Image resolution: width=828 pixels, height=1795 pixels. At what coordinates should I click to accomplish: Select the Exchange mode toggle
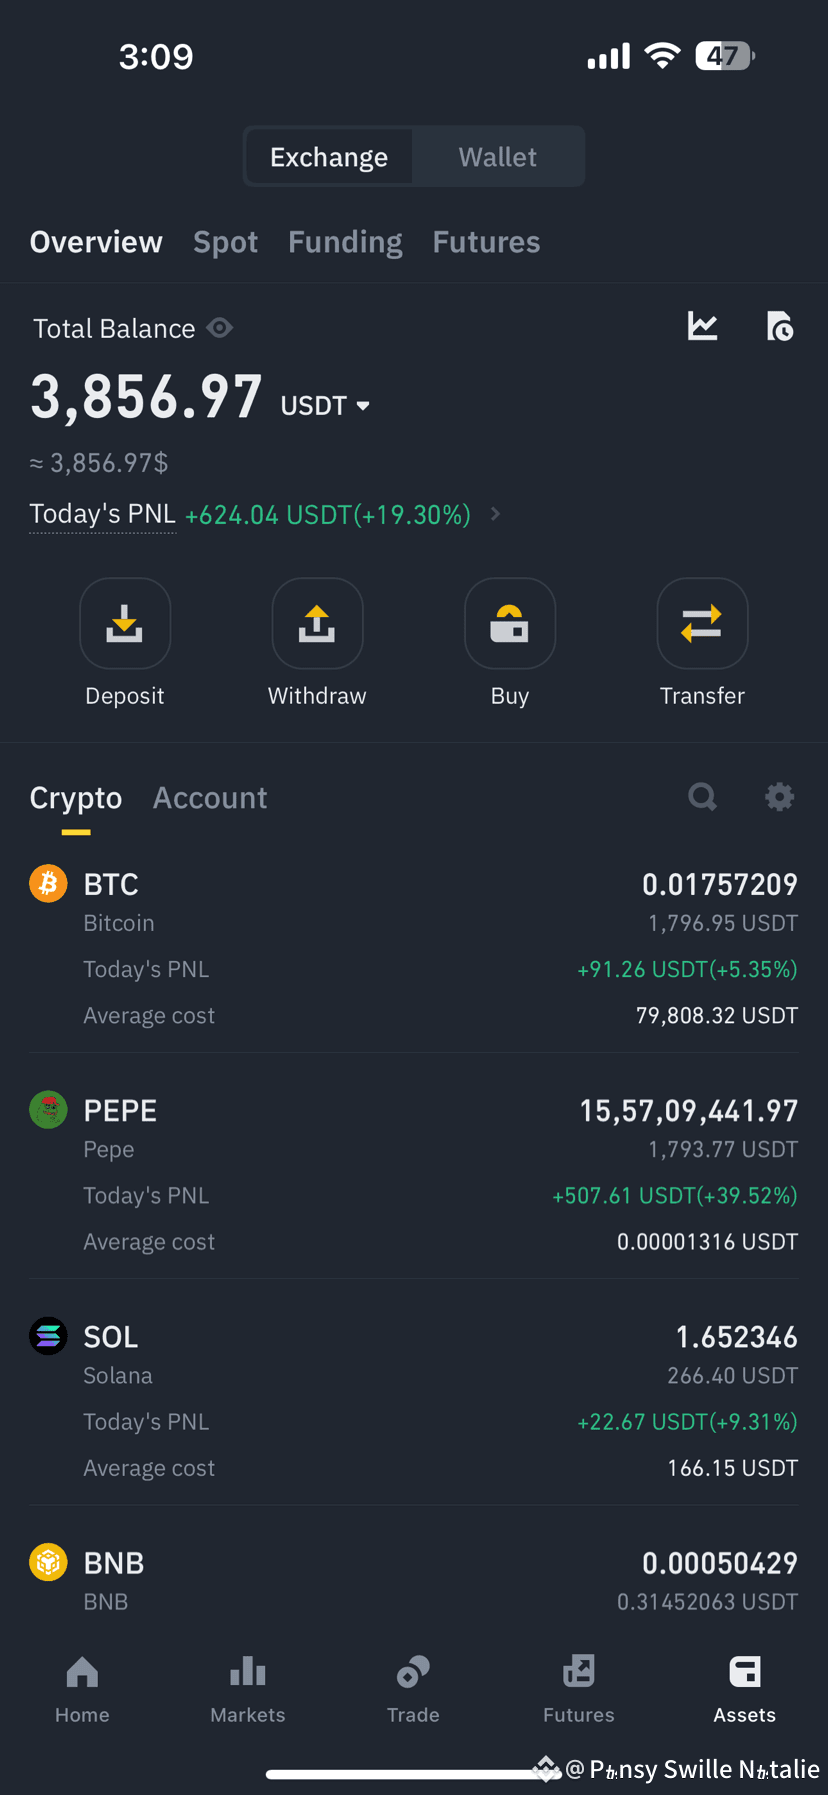329,157
